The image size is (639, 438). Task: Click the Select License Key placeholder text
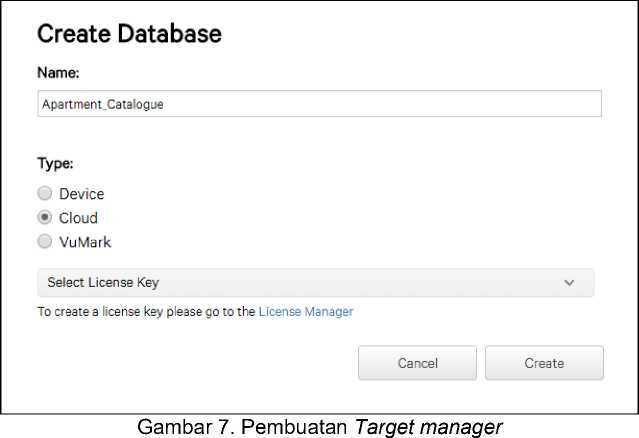103,283
